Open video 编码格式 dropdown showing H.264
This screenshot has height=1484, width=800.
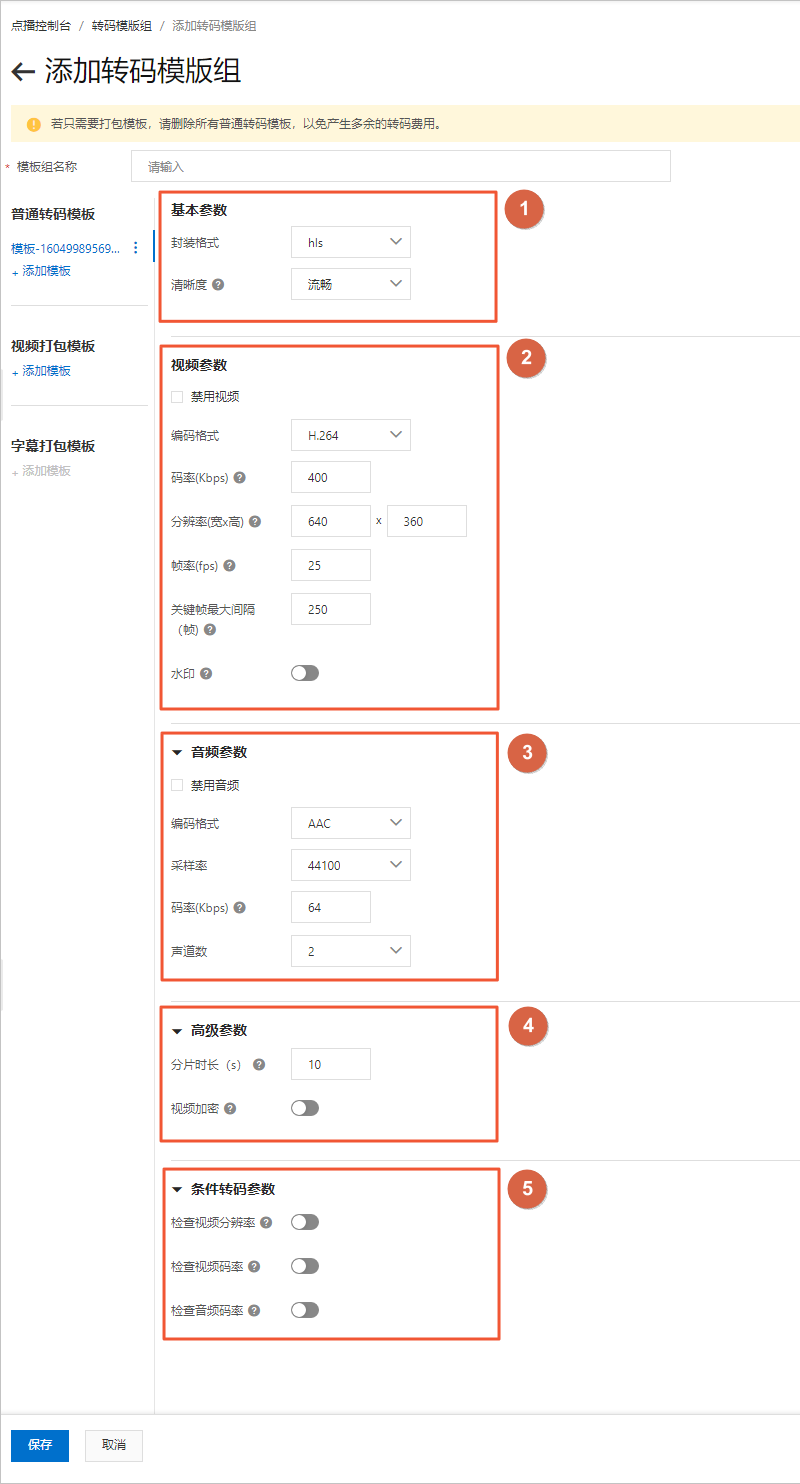pos(351,435)
